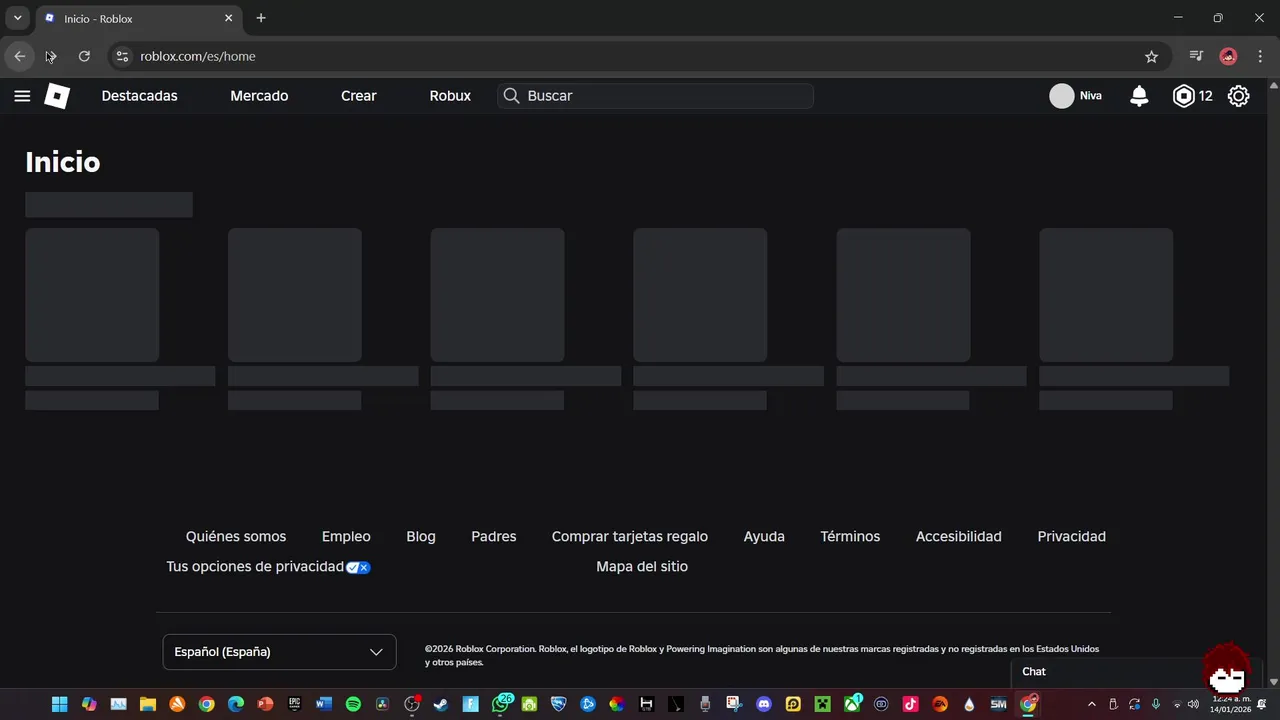Viewport: 1280px width, 720px height.
Task: Open Discord from the taskbar
Action: (x=764, y=704)
